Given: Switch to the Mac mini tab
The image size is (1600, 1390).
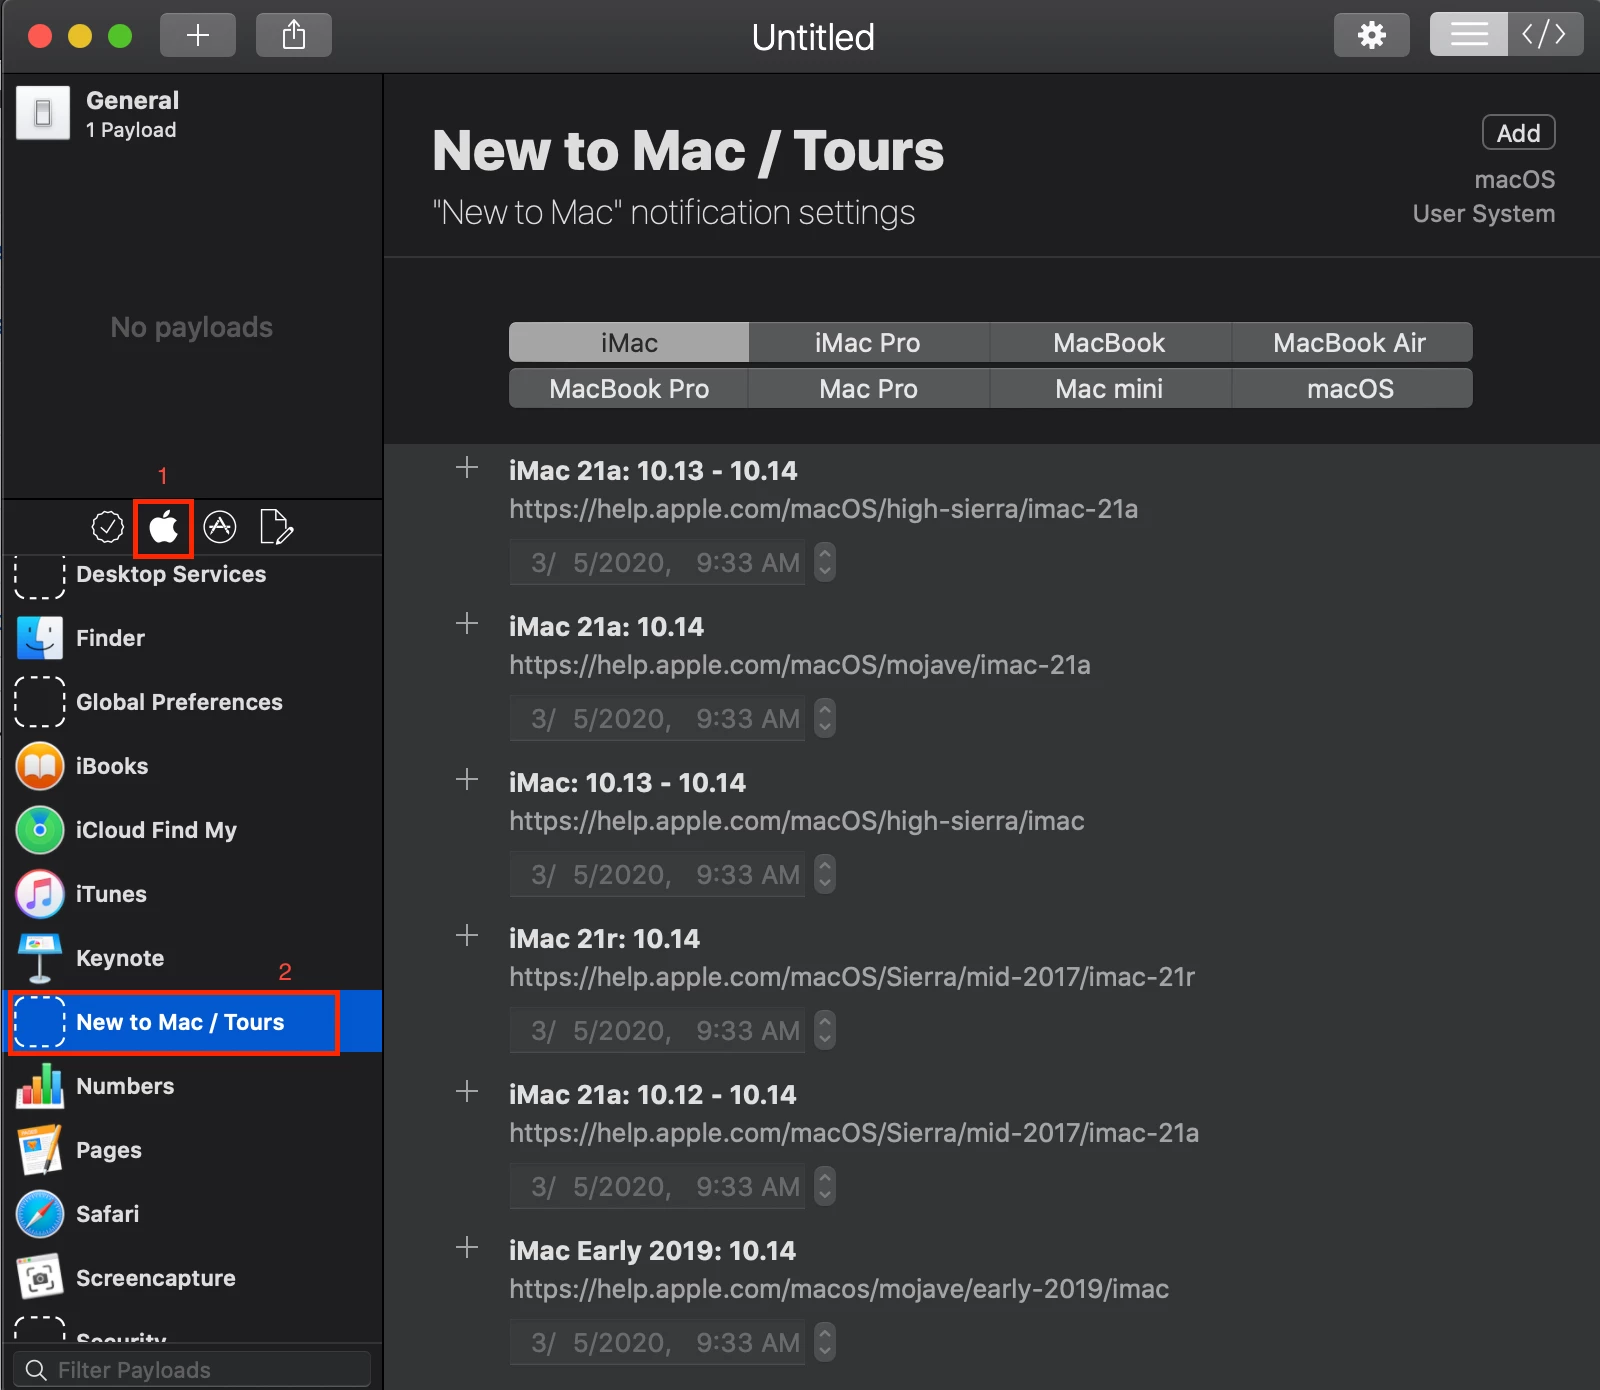Looking at the screenshot, I should [1110, 388].
